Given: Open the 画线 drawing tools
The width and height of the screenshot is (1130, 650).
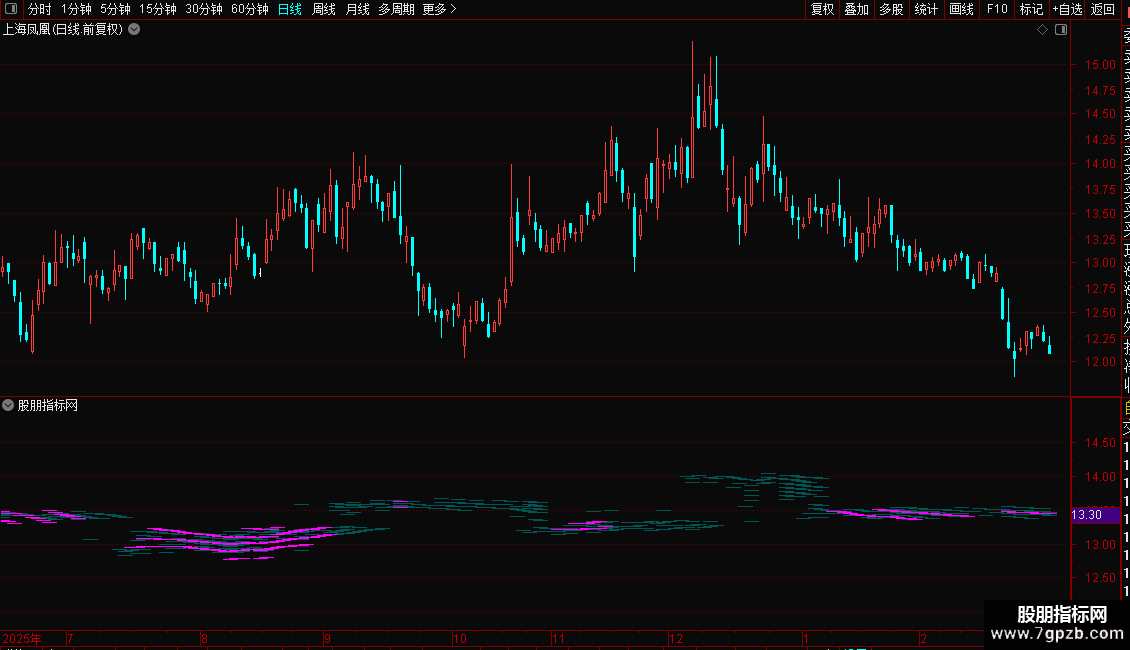Looking at the screenshot, I should coord(961,9).
